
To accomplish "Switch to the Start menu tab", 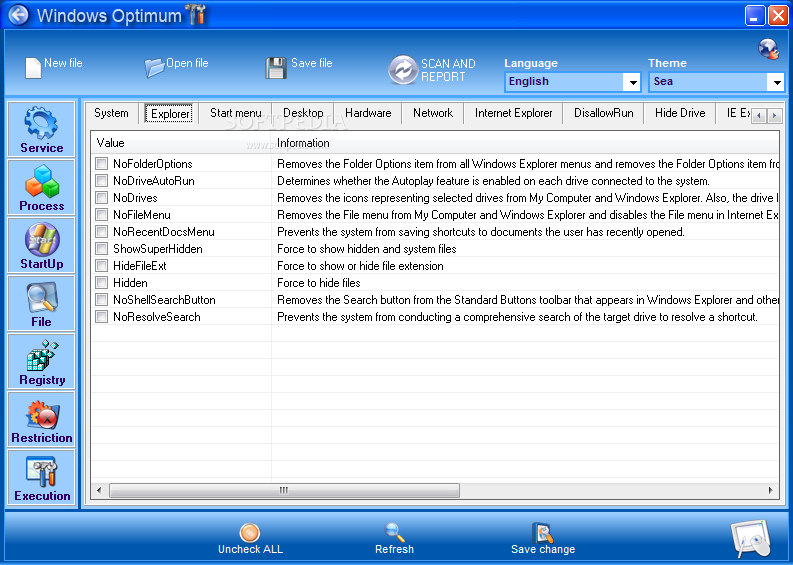I will point(236,113).
